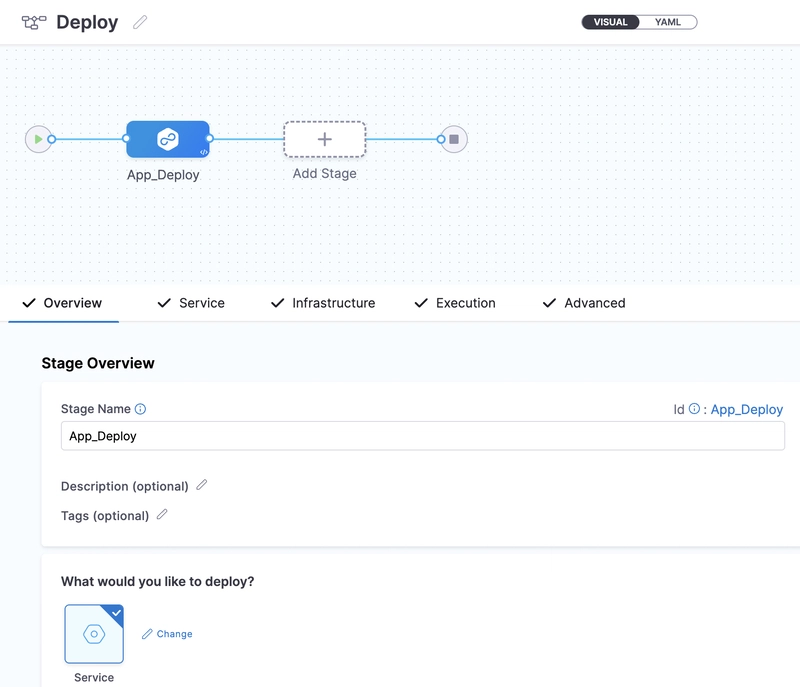Click the Stage Name info icon
The width and height of the screenshot is (800, 687).
click(140, 409)
